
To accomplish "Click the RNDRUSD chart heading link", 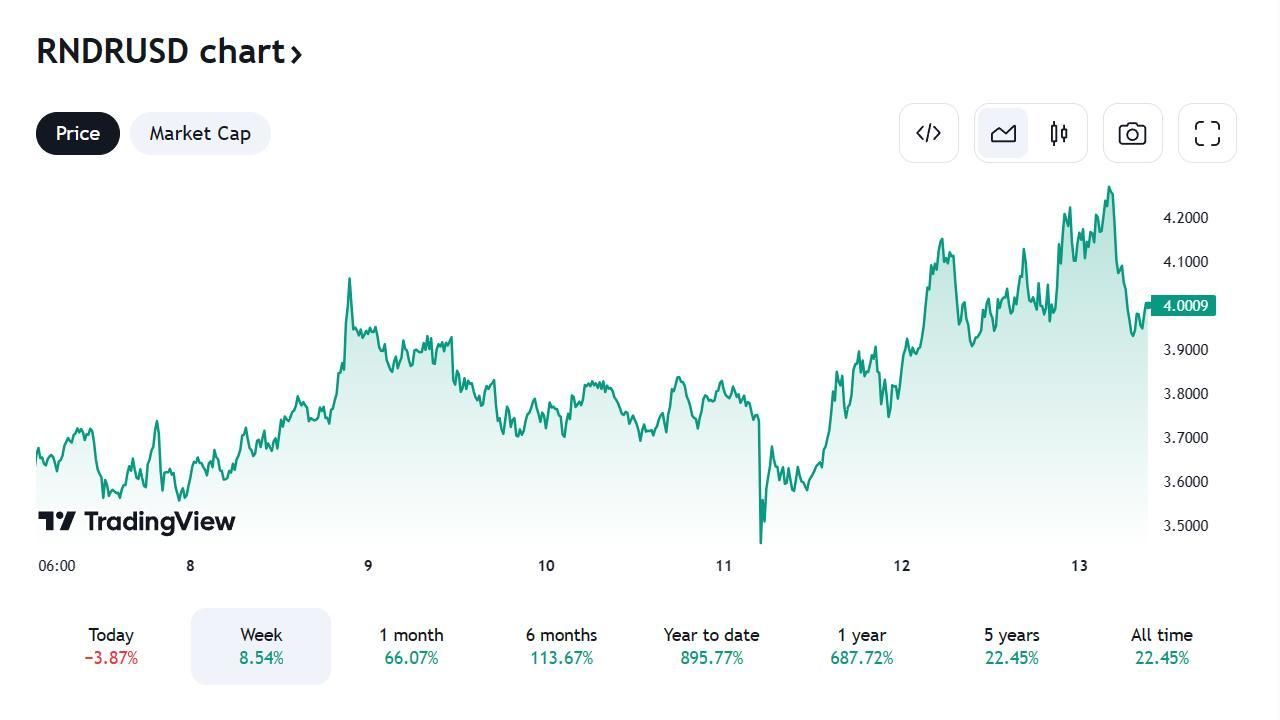I will (161, 51).
